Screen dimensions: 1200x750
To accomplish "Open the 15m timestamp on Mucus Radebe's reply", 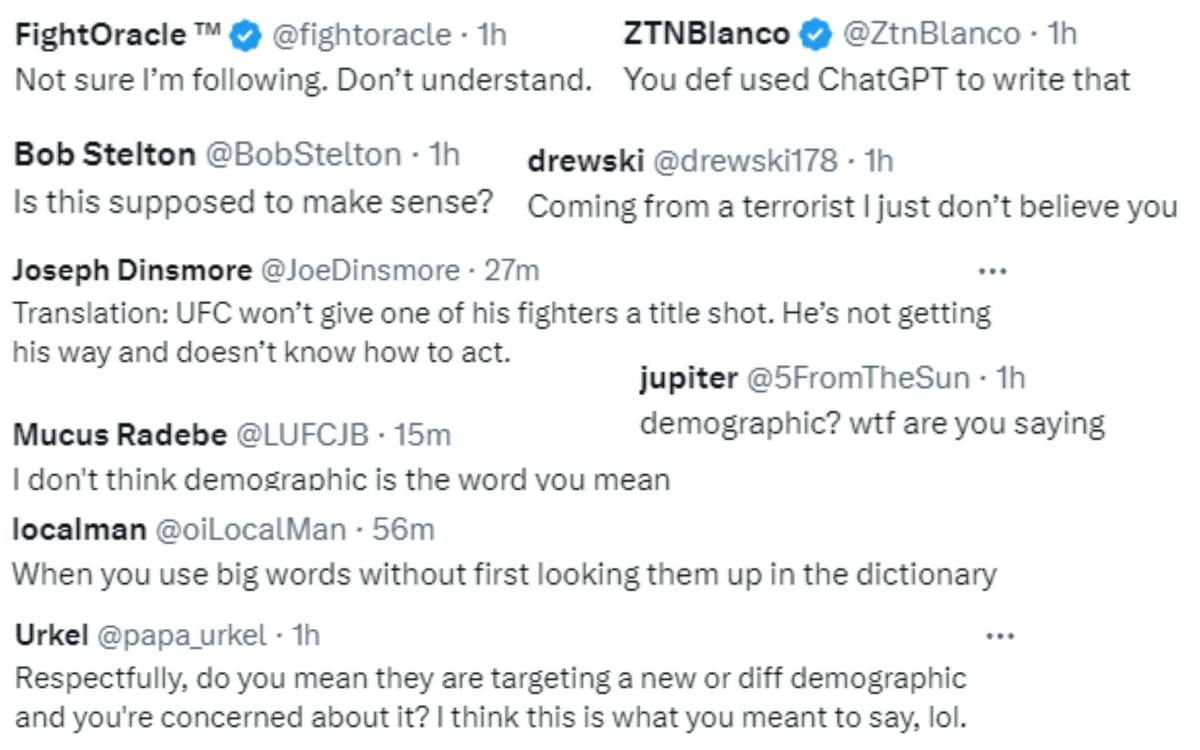I will pyautogui.click(x=422, y=435).
